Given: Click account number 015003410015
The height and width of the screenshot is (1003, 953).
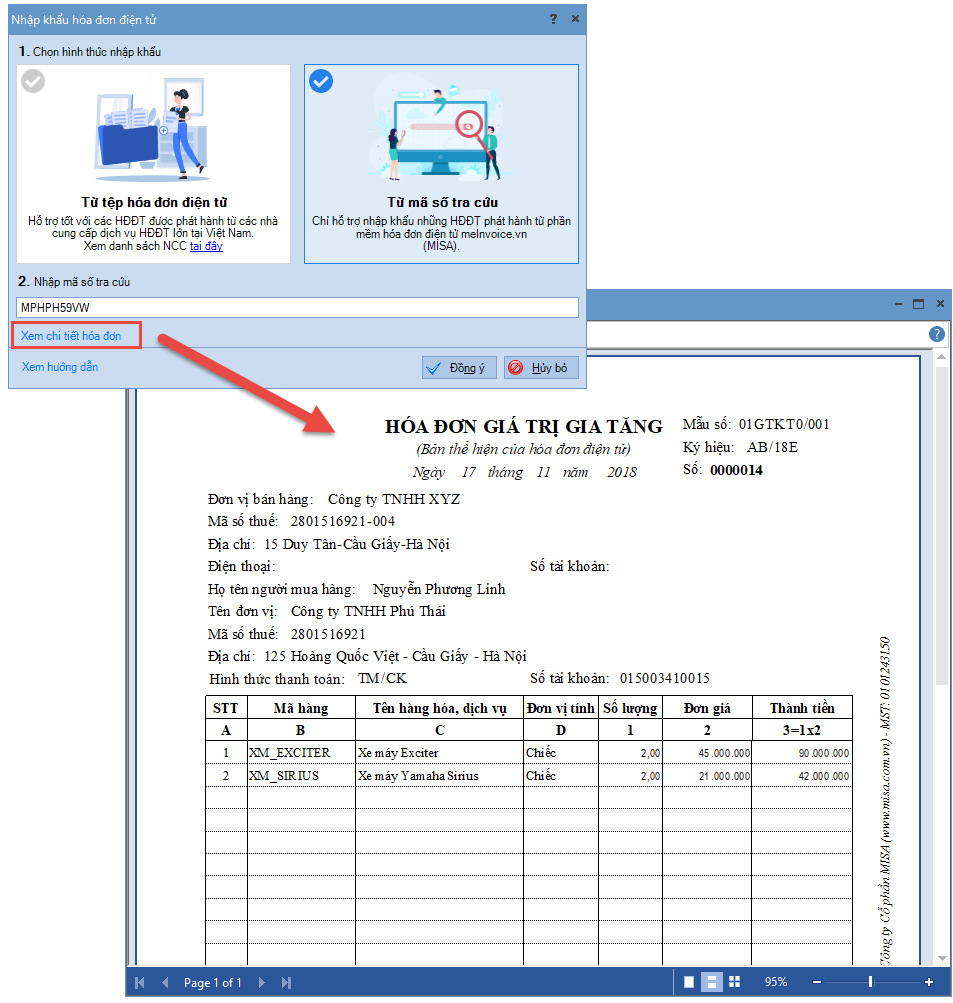Looking at the screenshot, I should [x=665, y=678].
